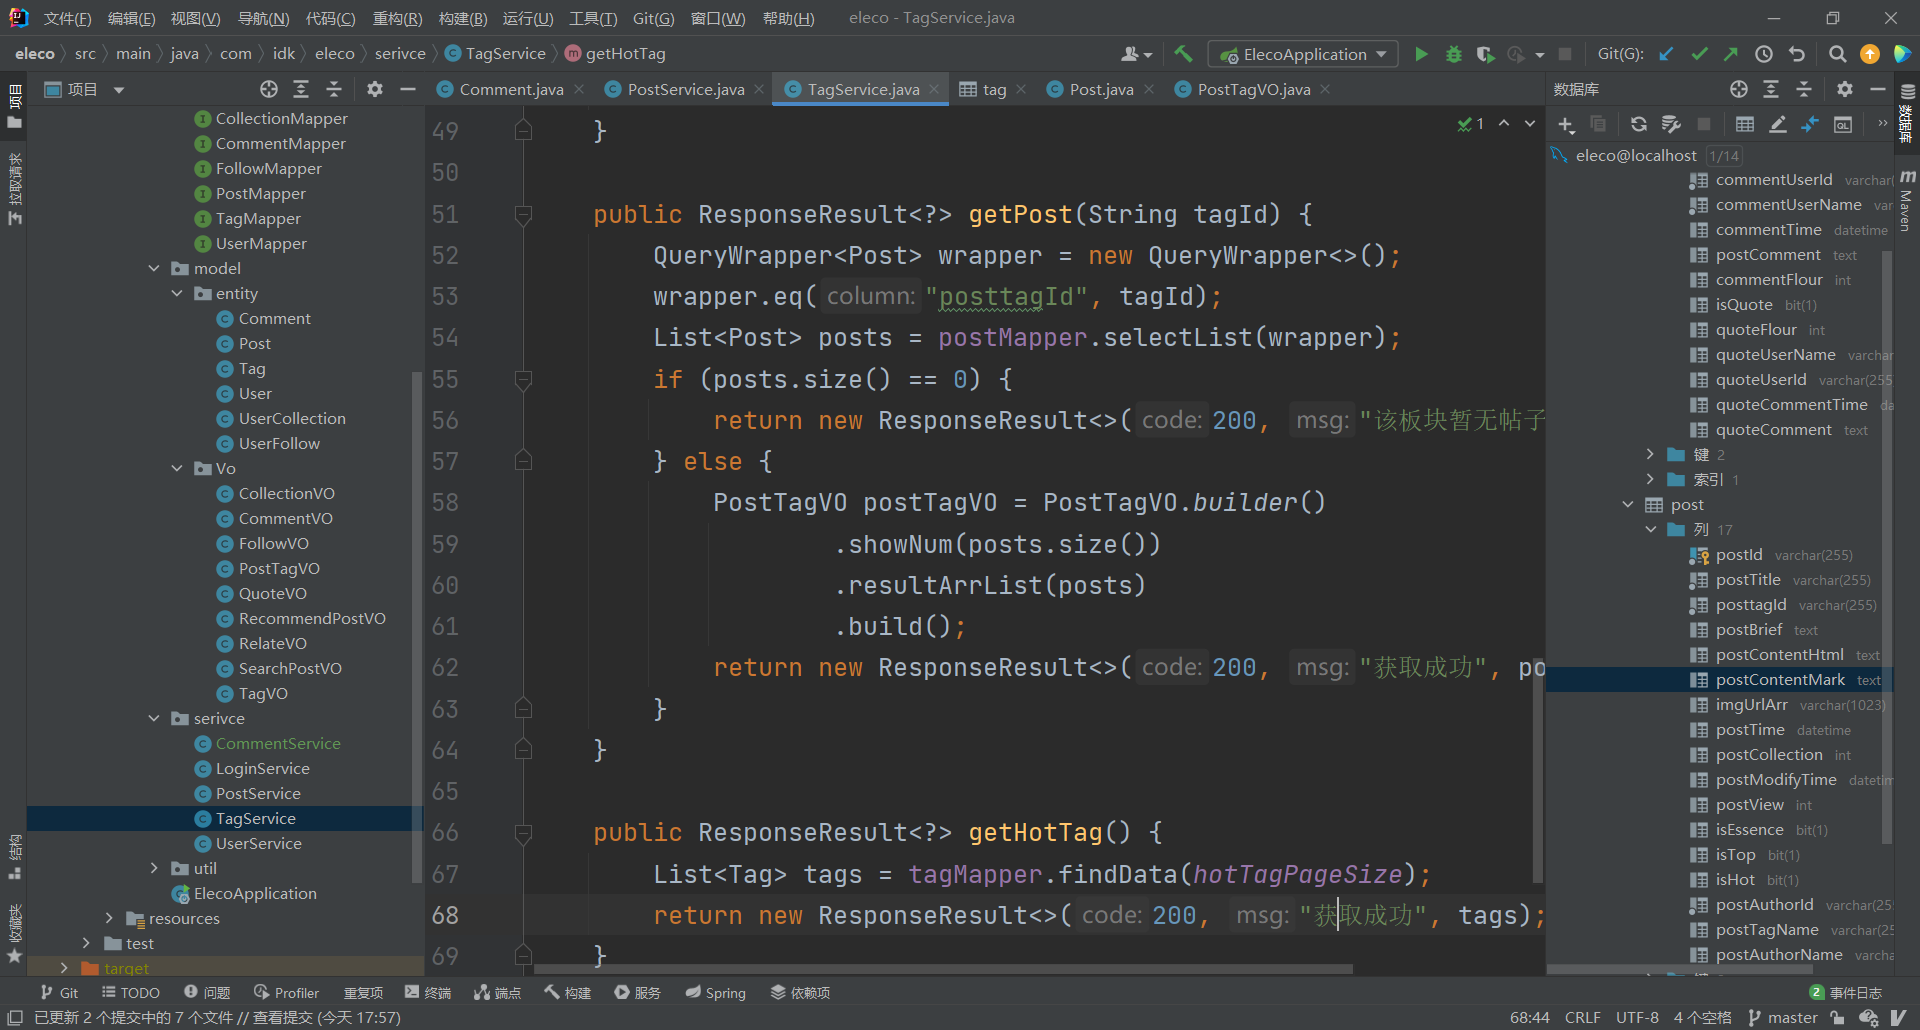Fold getHotTag method at line 66

click(523, 832)
